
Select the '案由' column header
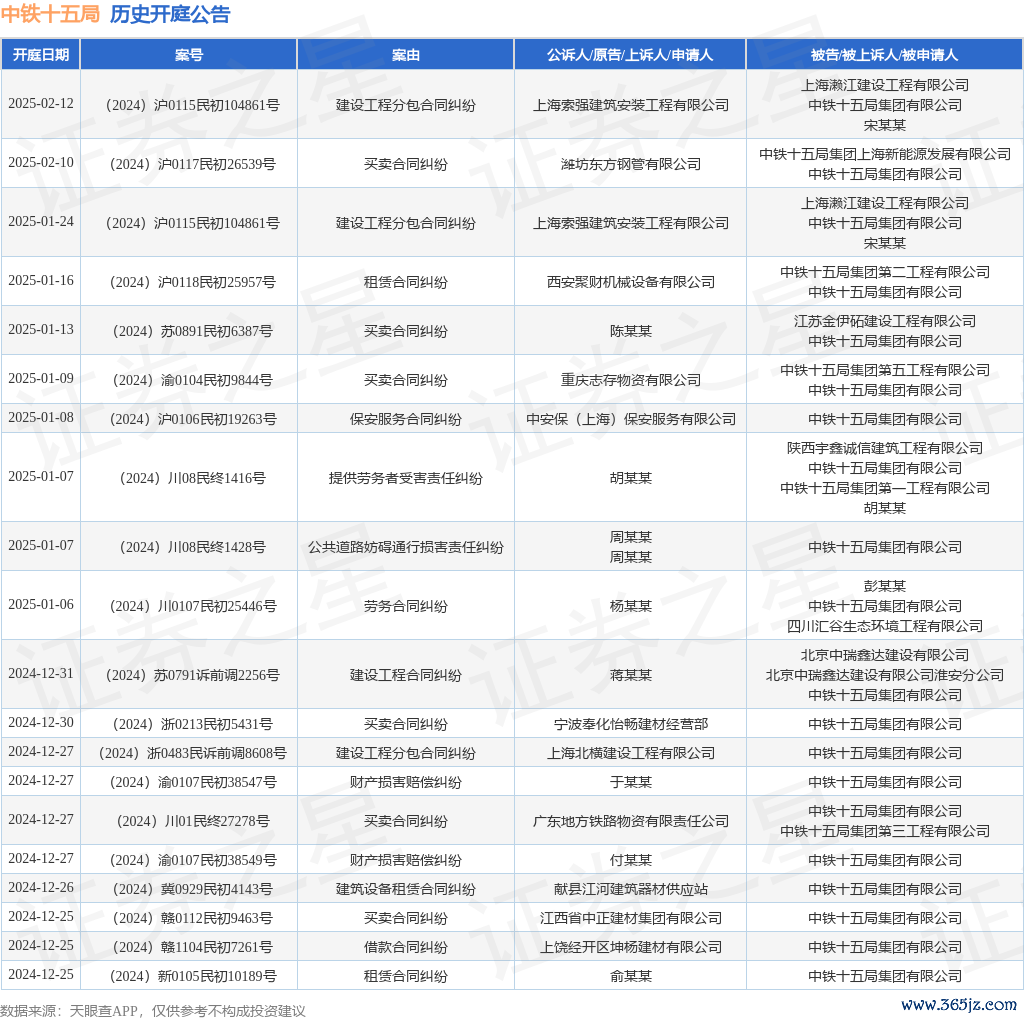(x=406, y=55)
